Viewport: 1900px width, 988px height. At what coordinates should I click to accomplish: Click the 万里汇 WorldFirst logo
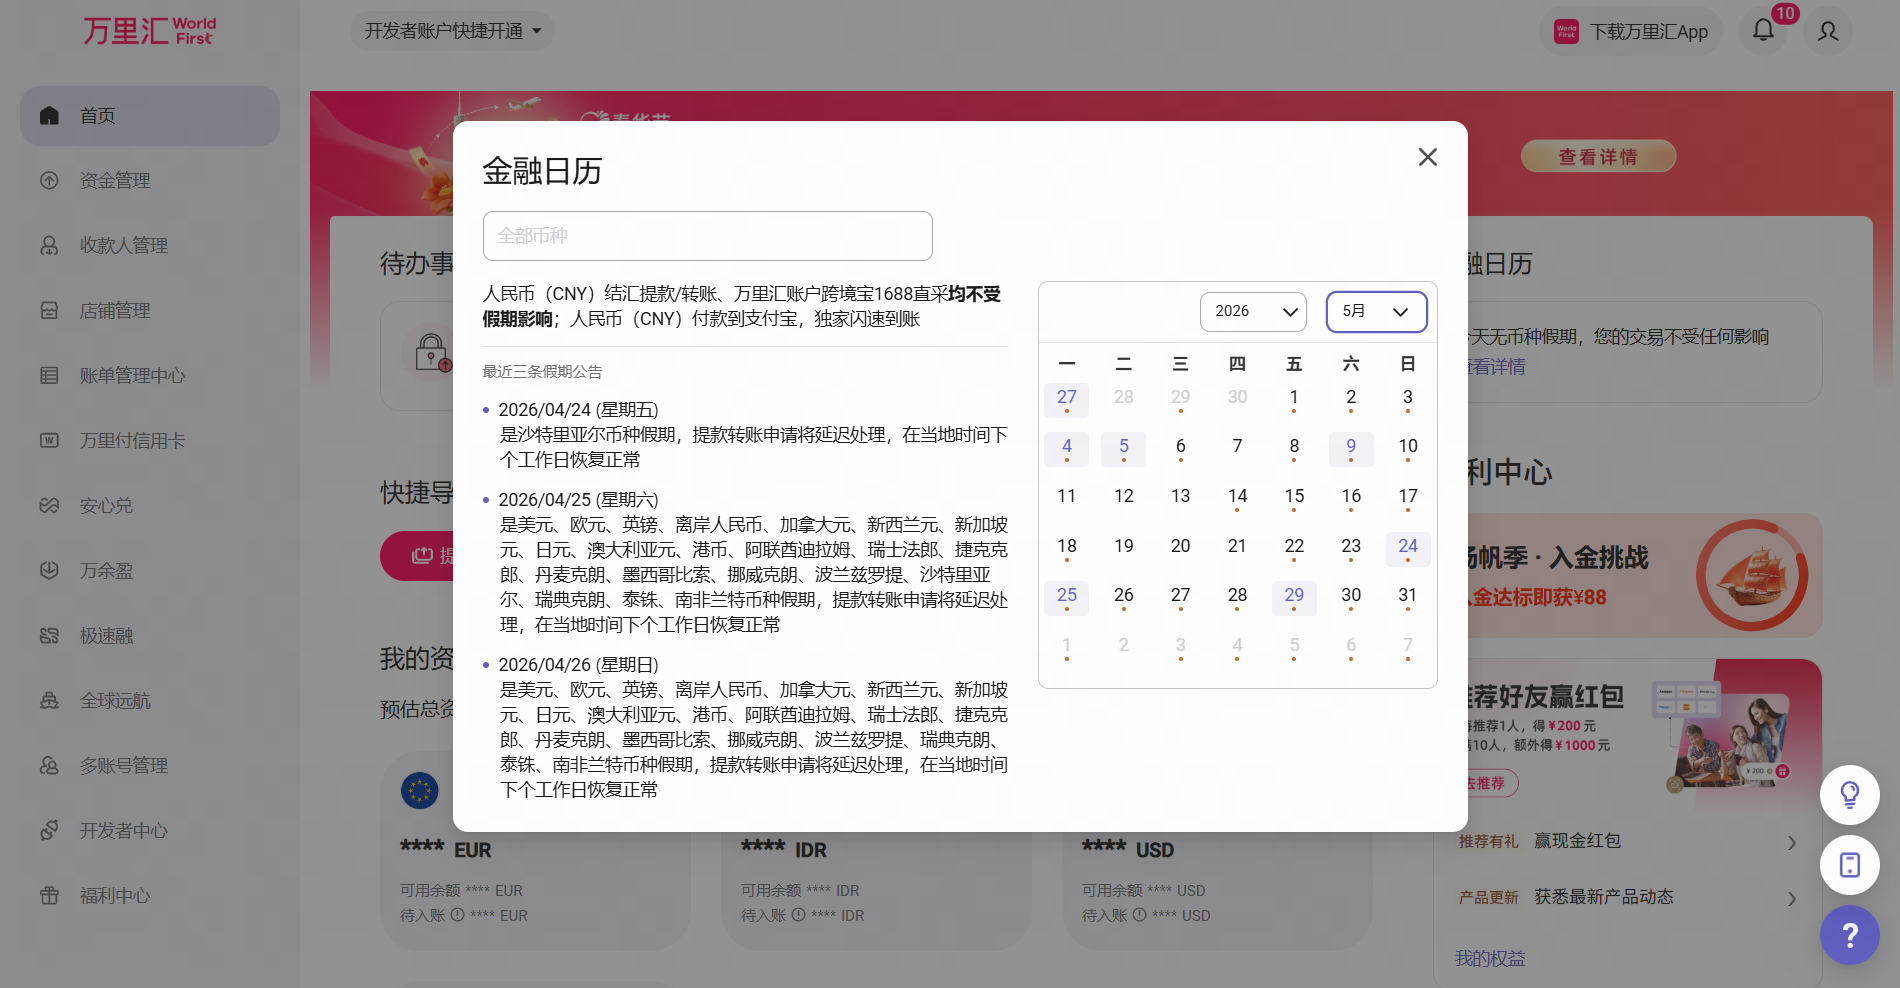[x=149, y=31]
